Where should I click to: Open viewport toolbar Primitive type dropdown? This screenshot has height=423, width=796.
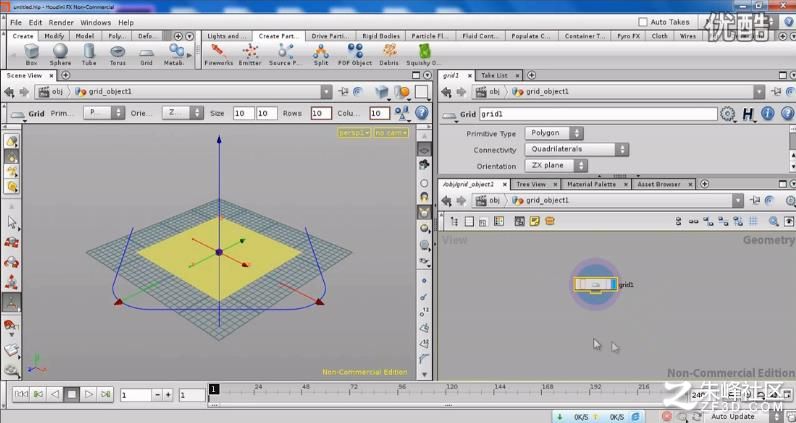pos(104,113)
